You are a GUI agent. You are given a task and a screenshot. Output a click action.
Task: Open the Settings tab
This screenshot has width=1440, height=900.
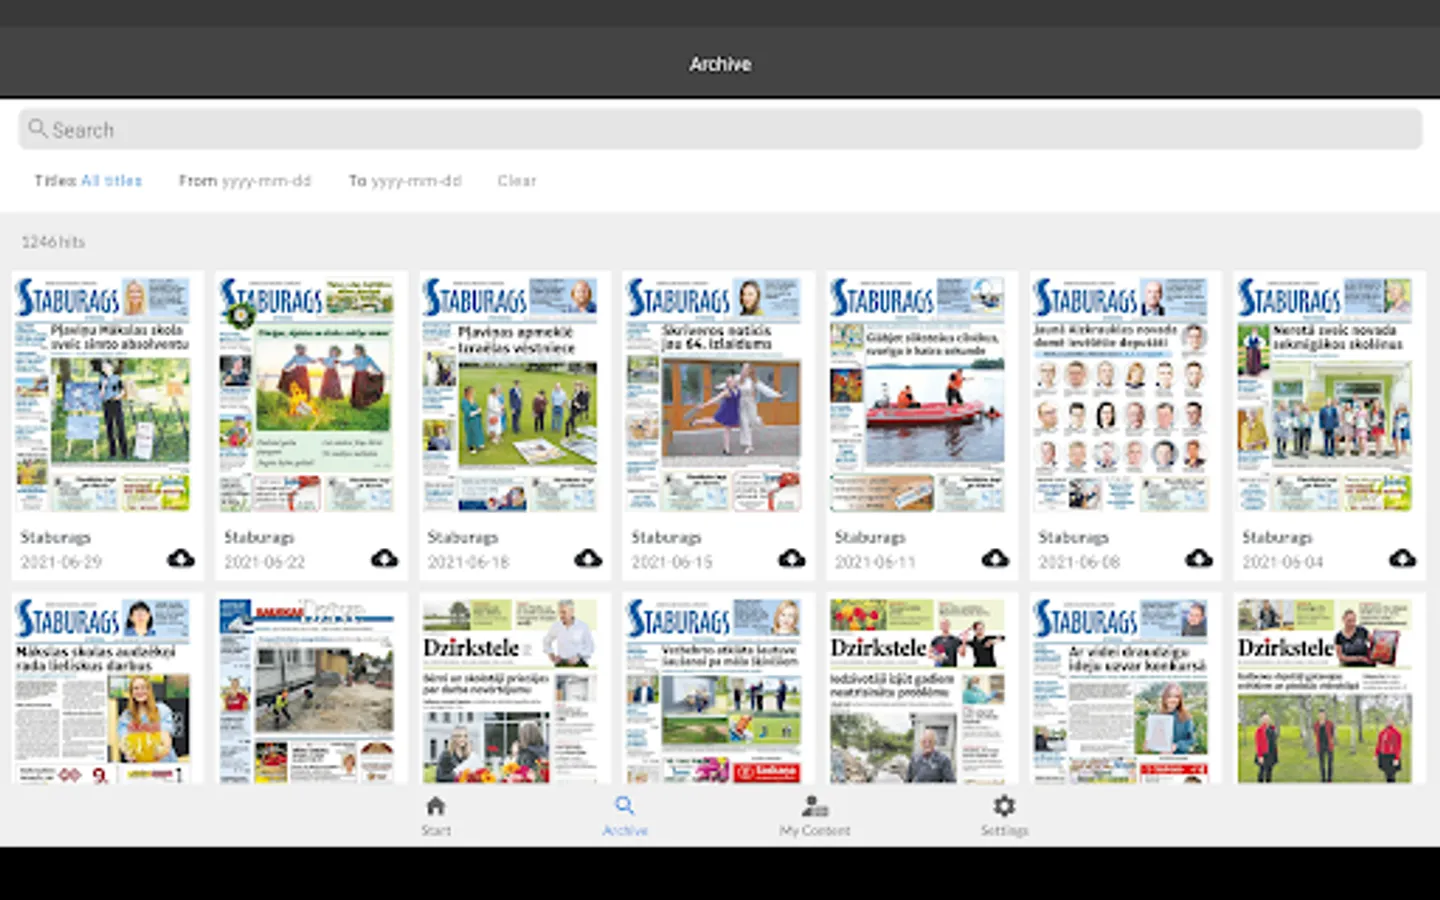1004,816
